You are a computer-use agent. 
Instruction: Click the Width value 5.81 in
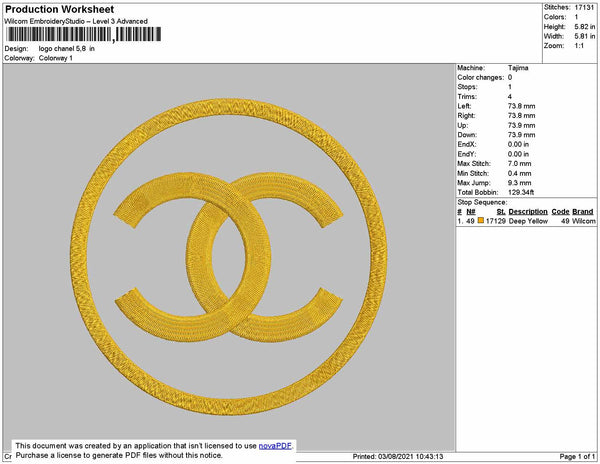[x=585, y=36]
